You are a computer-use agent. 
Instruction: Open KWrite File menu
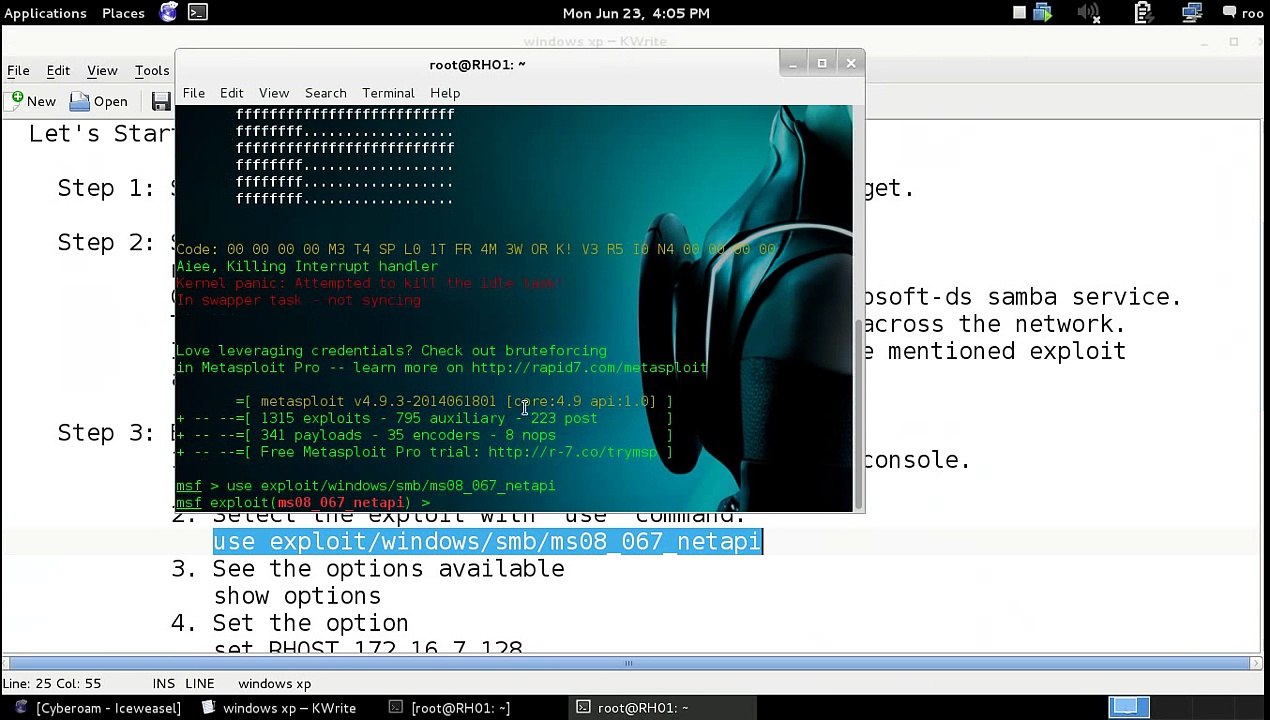(18, 71)
